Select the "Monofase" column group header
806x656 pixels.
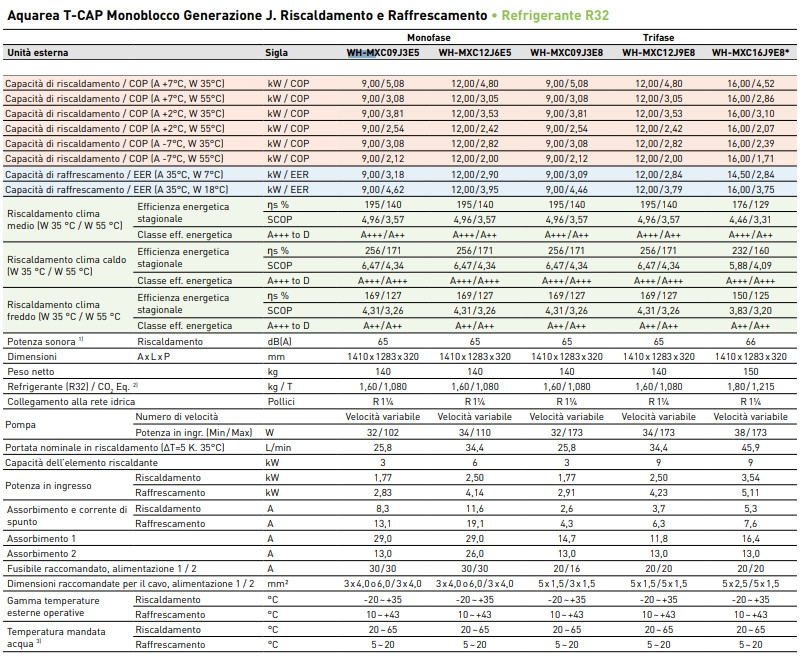click(429, 38)
